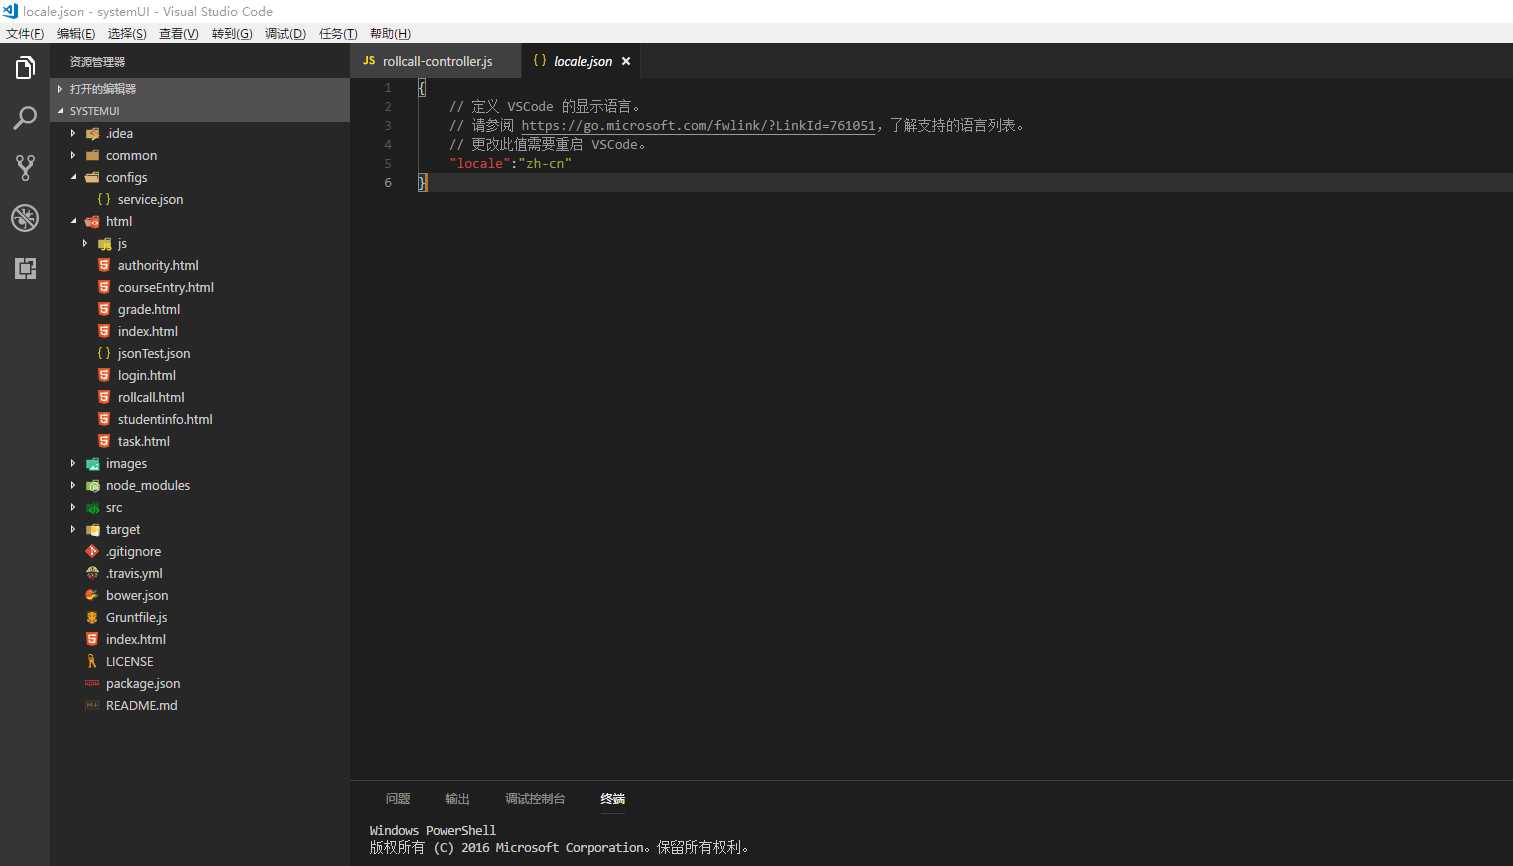Expand the target folder arrow
The height and width of the screenshot is (866, 1513).
[x=72, y=529]
